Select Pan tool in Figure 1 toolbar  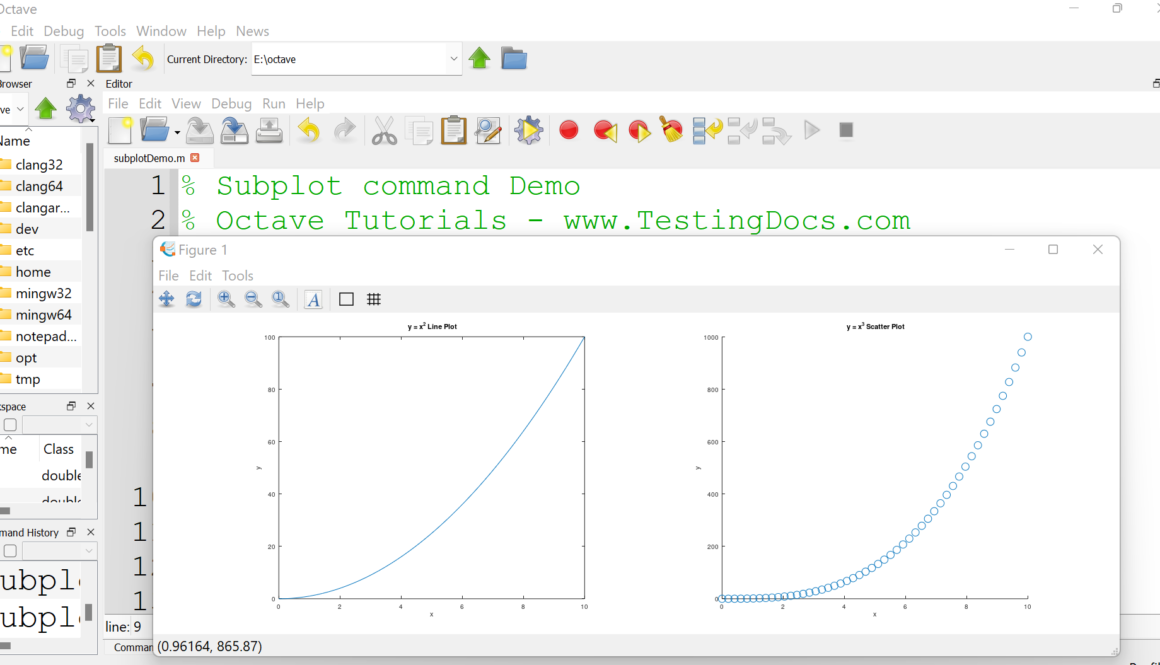click(166, 299)
